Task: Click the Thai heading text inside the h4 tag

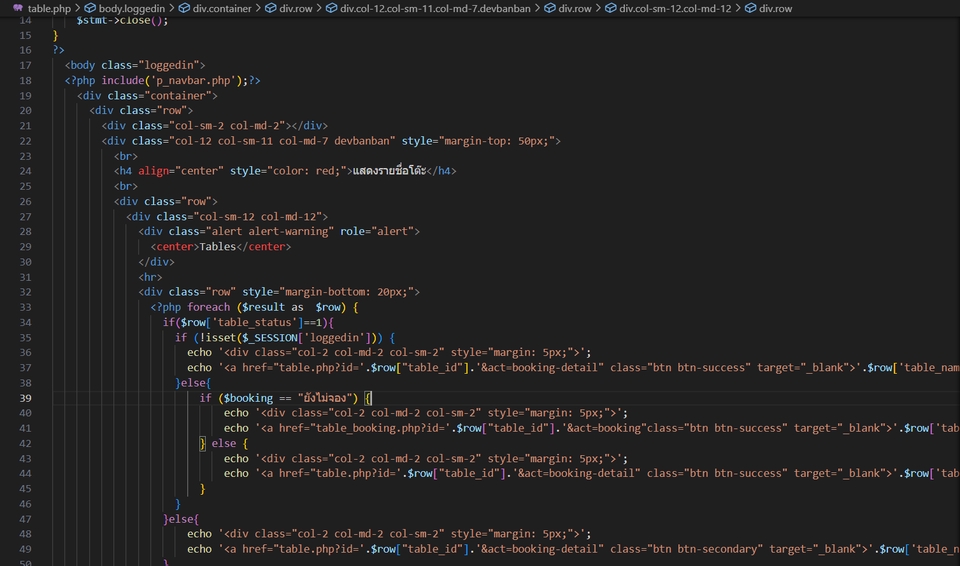Action: point(389,171)
